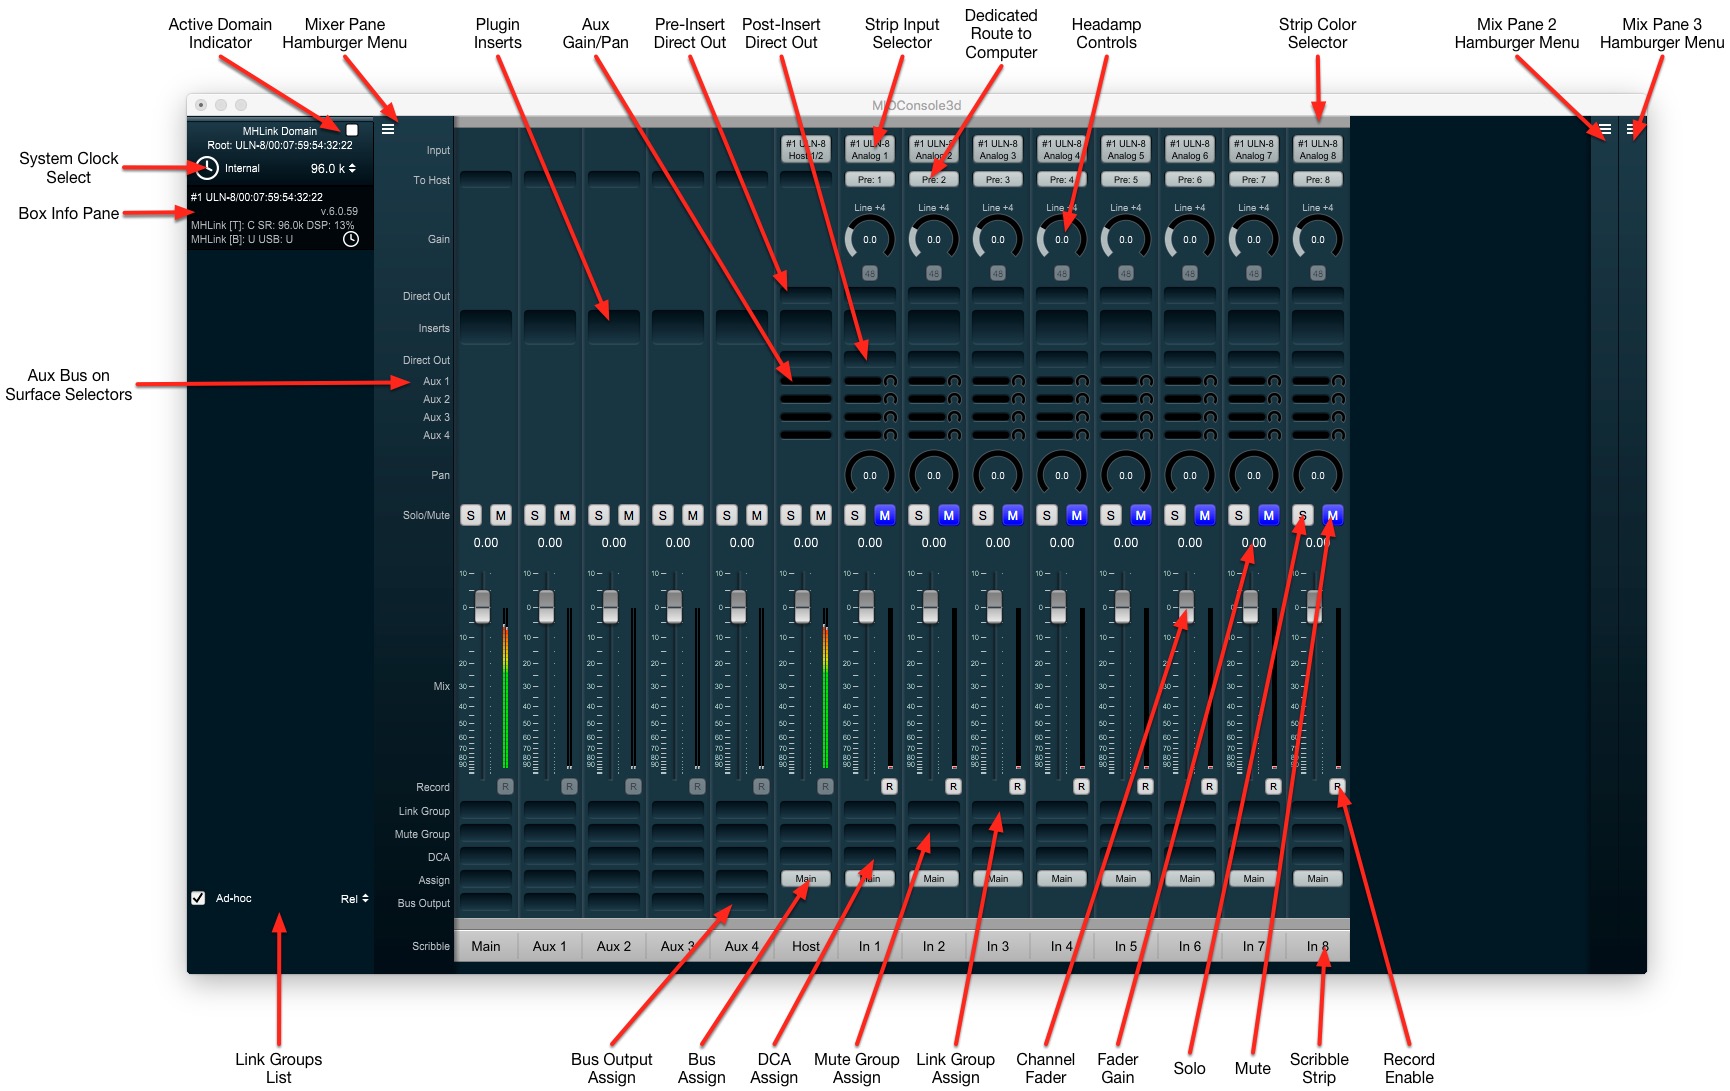Toggle the Active Domain indicator checkbox

(352, 130)
